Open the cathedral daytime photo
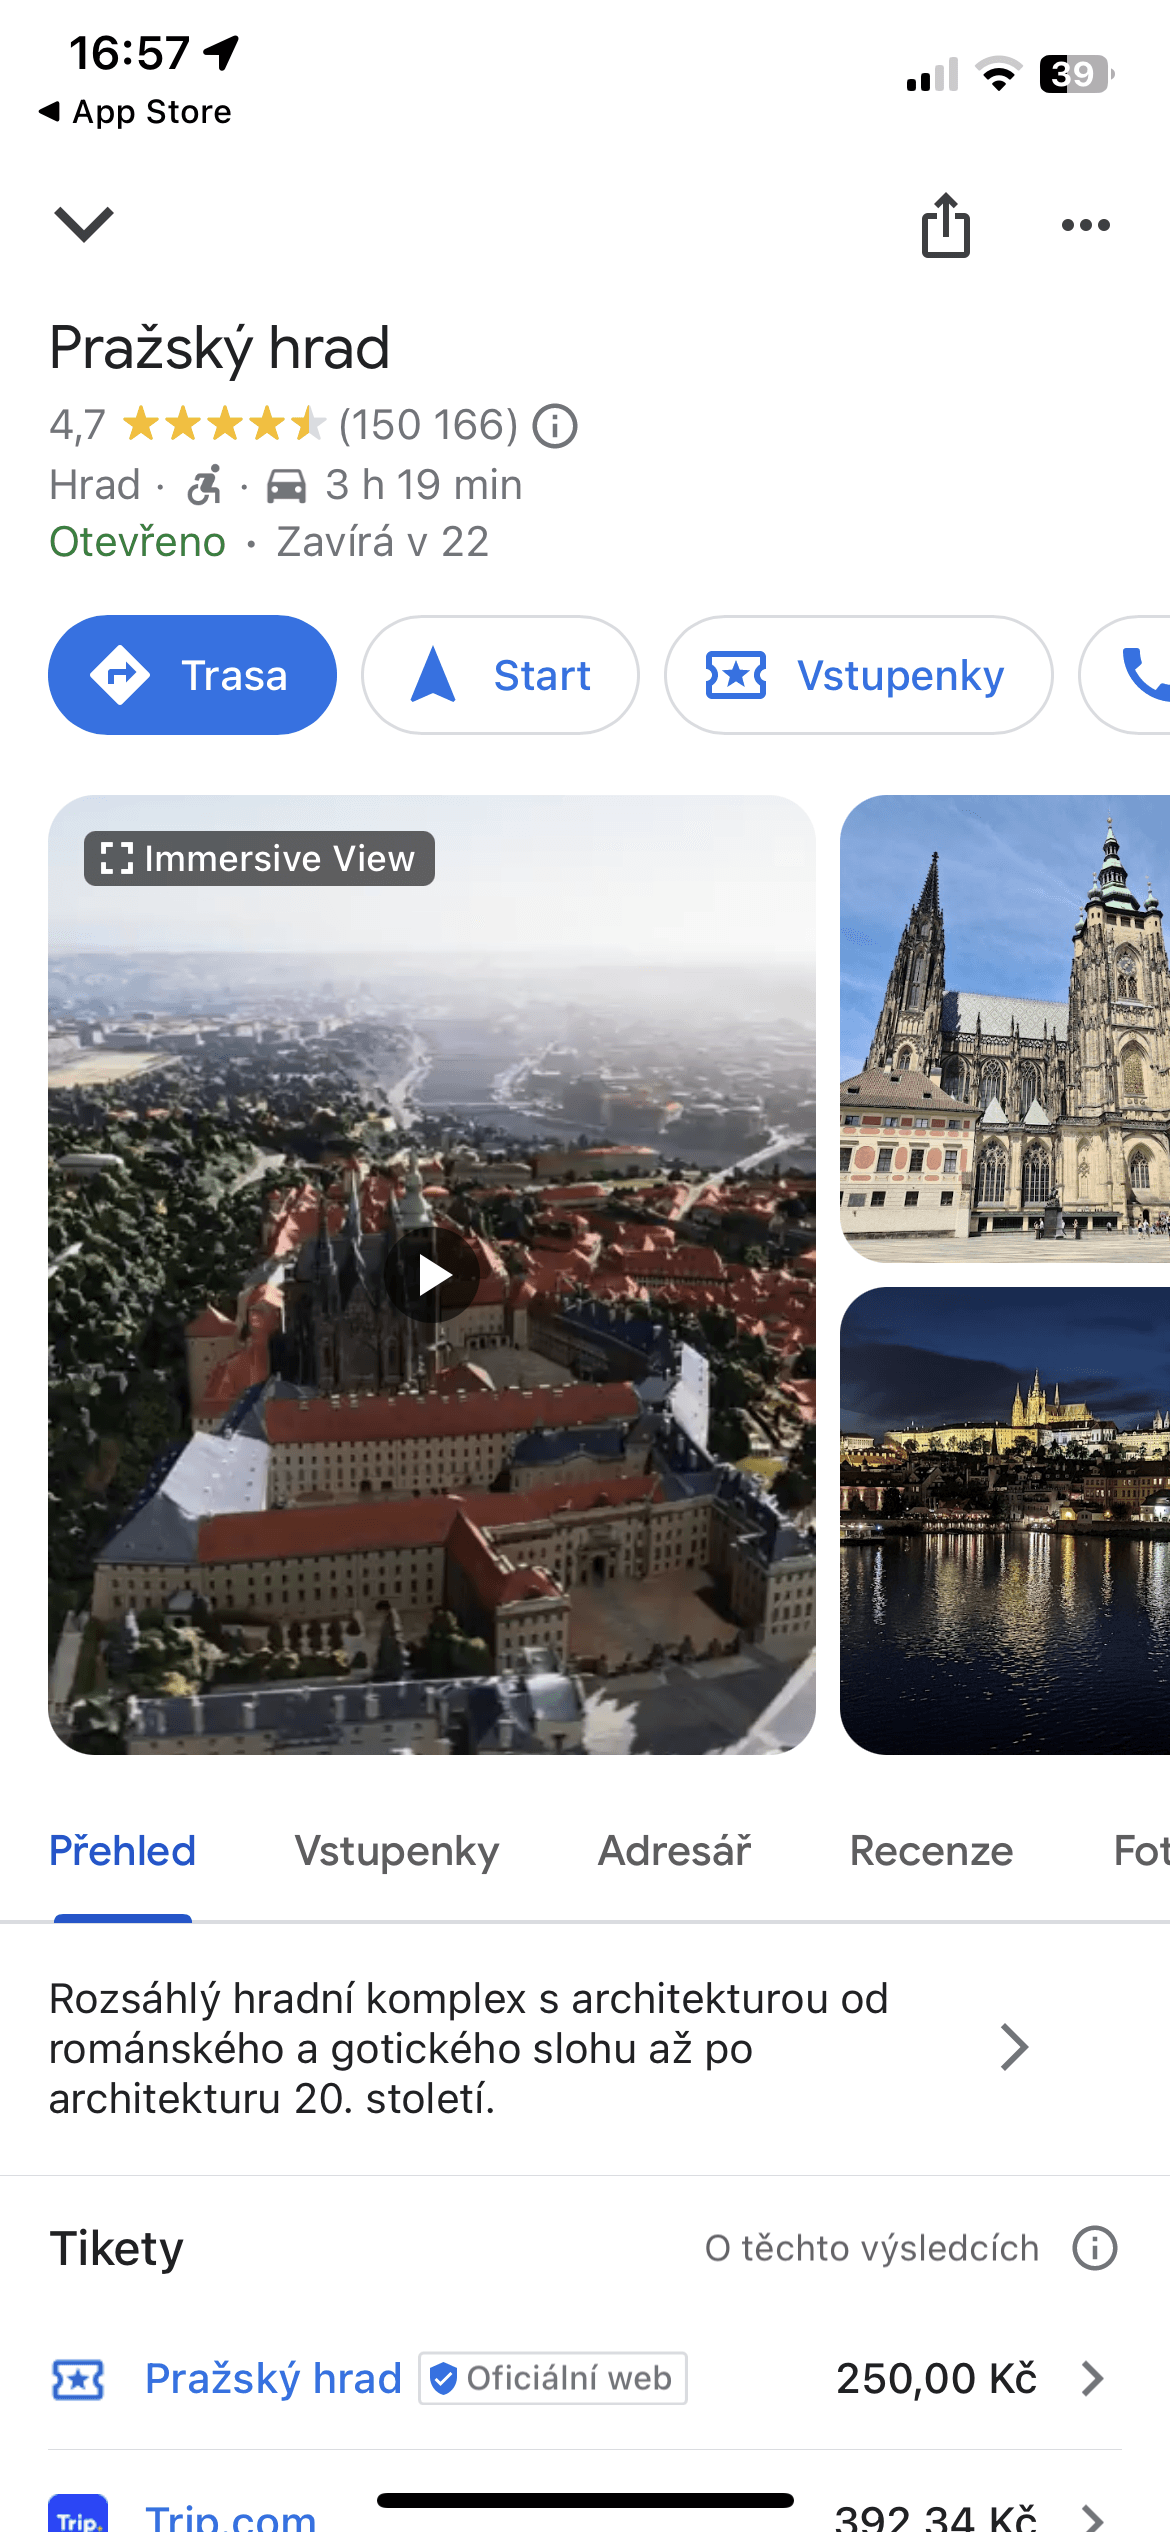Screen dimensions: 1170x2532 pyautogui.click(x=1005, y=1028)
